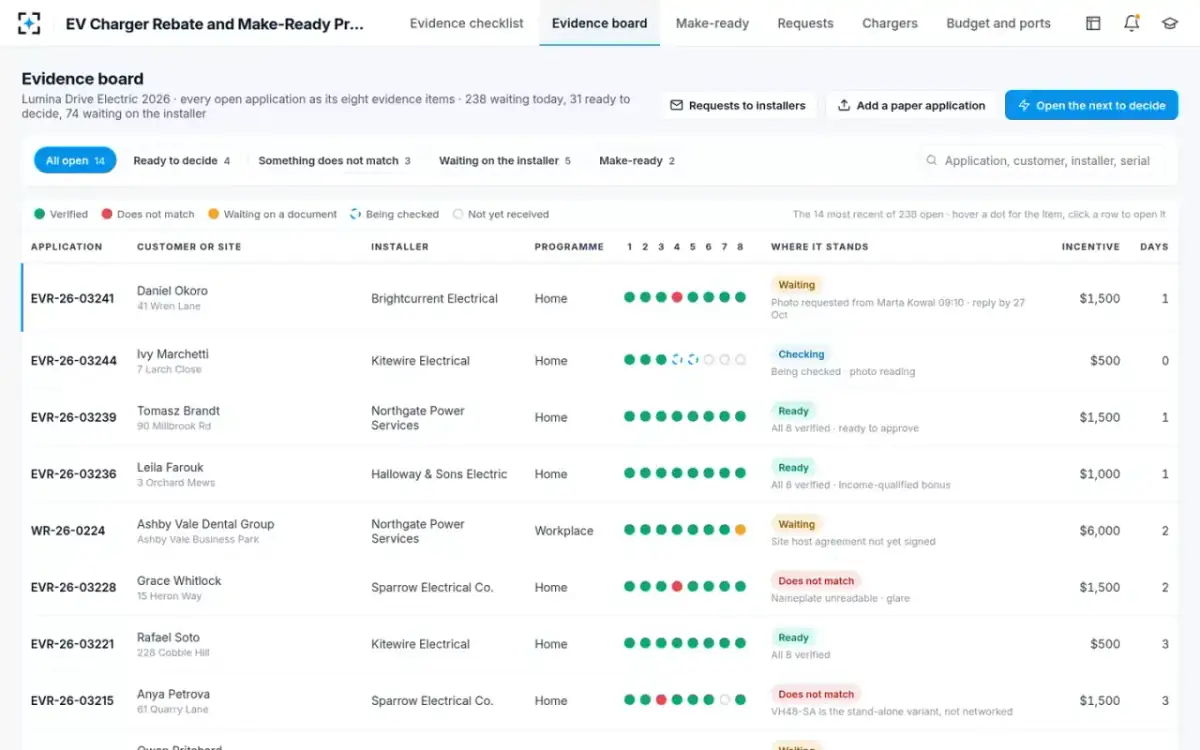This screenshot has height=750, width=1200.
Task: Open application WR-26-0224
Action: click(x=68, y=531)
